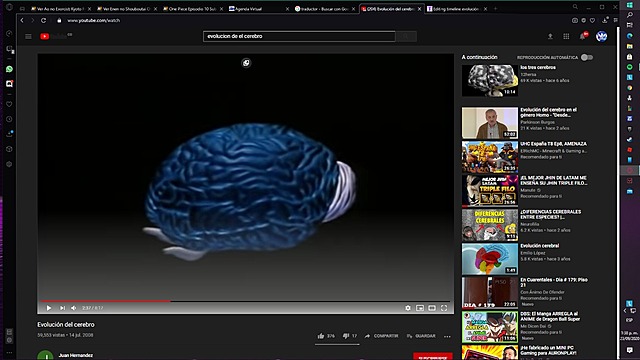This screenshot has width=640, height=360.
Task: Open more actions ellipsis below video
Action: 447,336
